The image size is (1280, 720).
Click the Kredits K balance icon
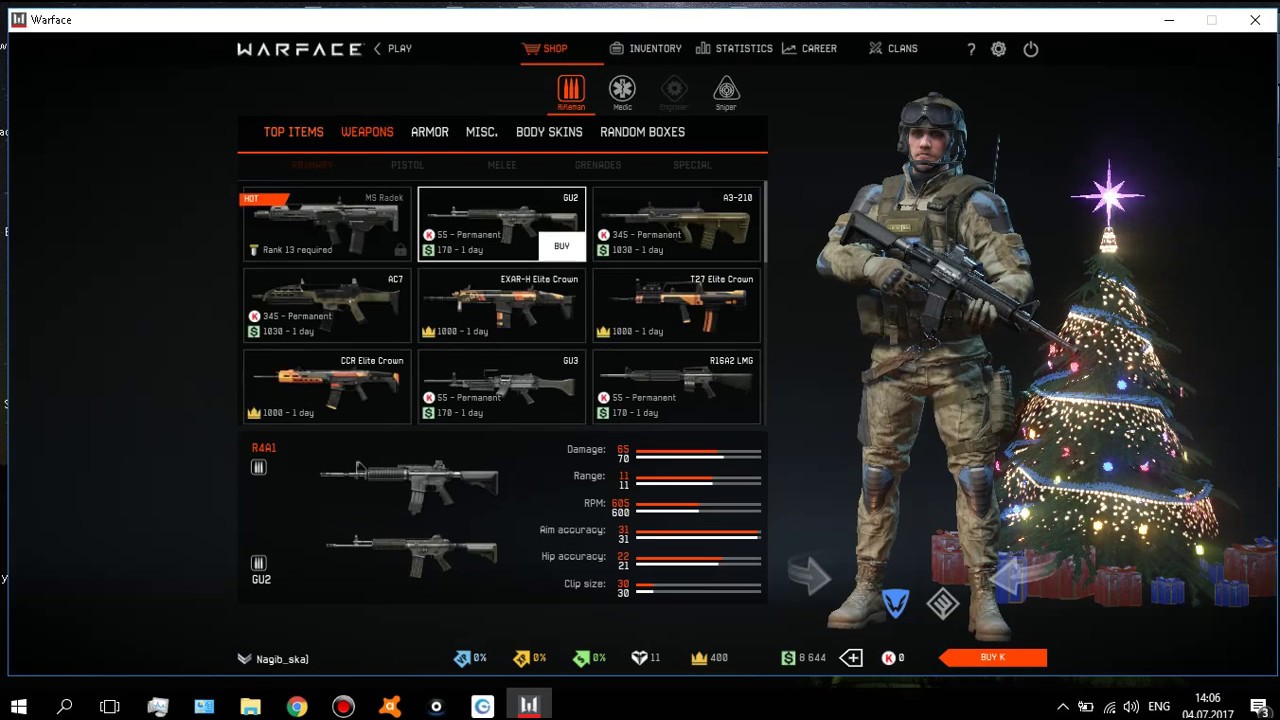click(x=887, y=658)
